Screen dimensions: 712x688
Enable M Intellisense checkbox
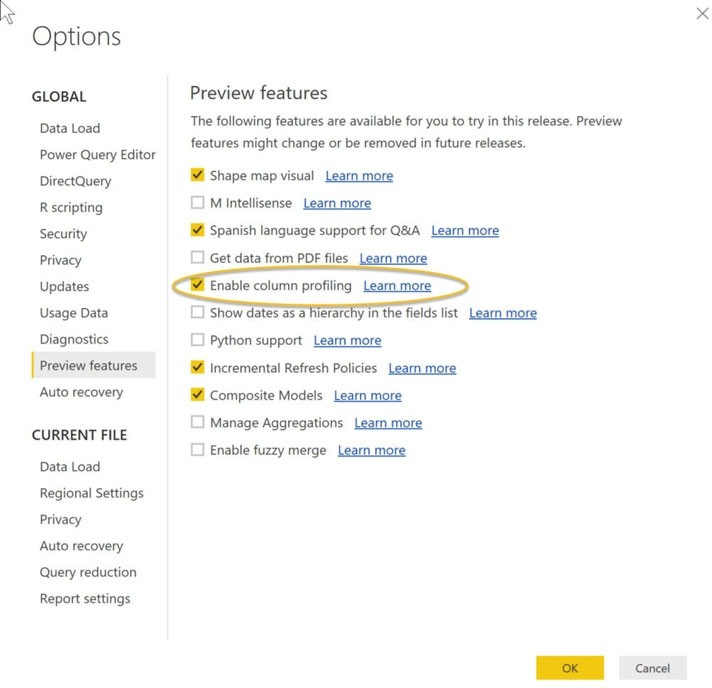tap(197, 203)
